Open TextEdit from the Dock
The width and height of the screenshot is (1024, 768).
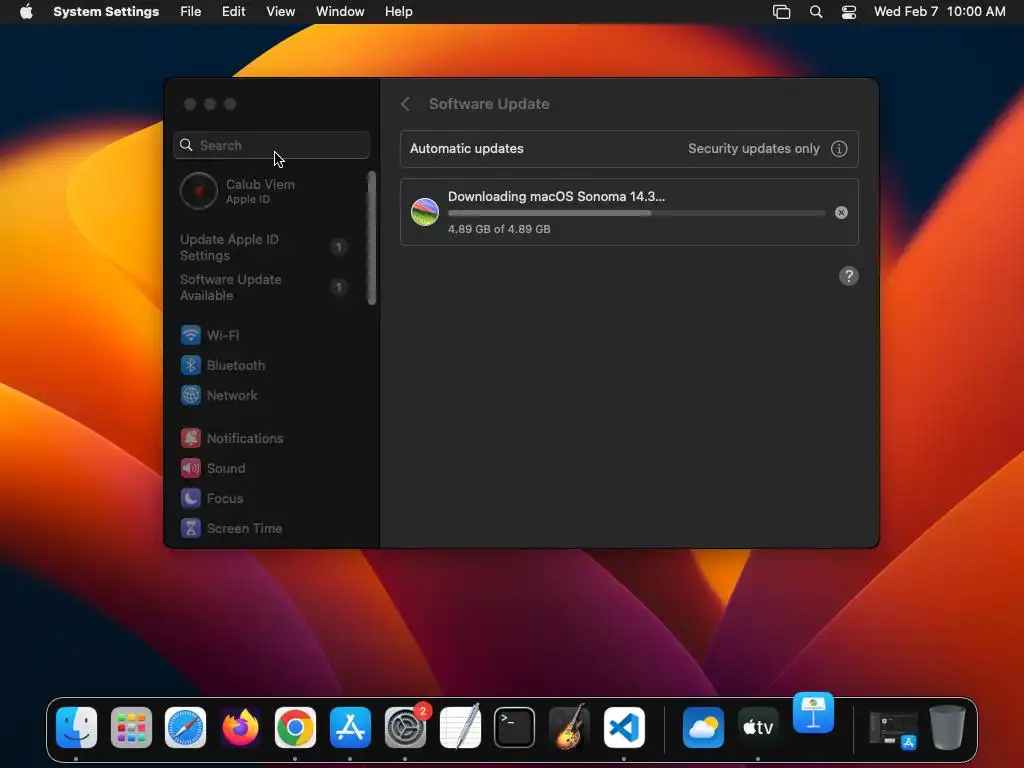tap(460, 727)
